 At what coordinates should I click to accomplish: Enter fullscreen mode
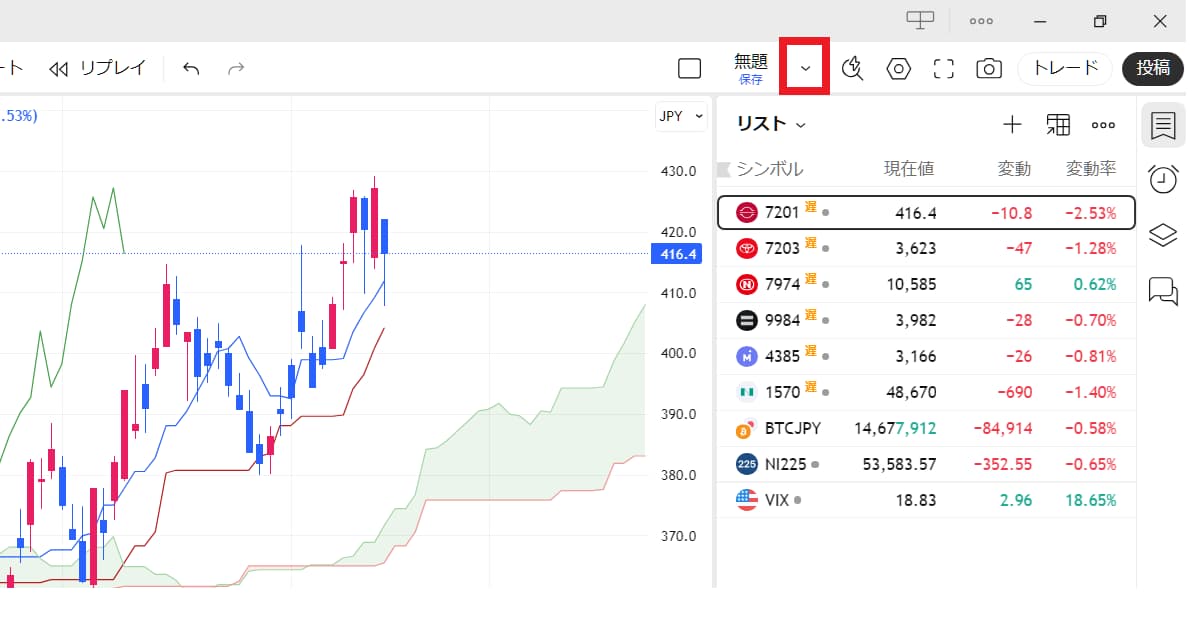pos(943,68)
